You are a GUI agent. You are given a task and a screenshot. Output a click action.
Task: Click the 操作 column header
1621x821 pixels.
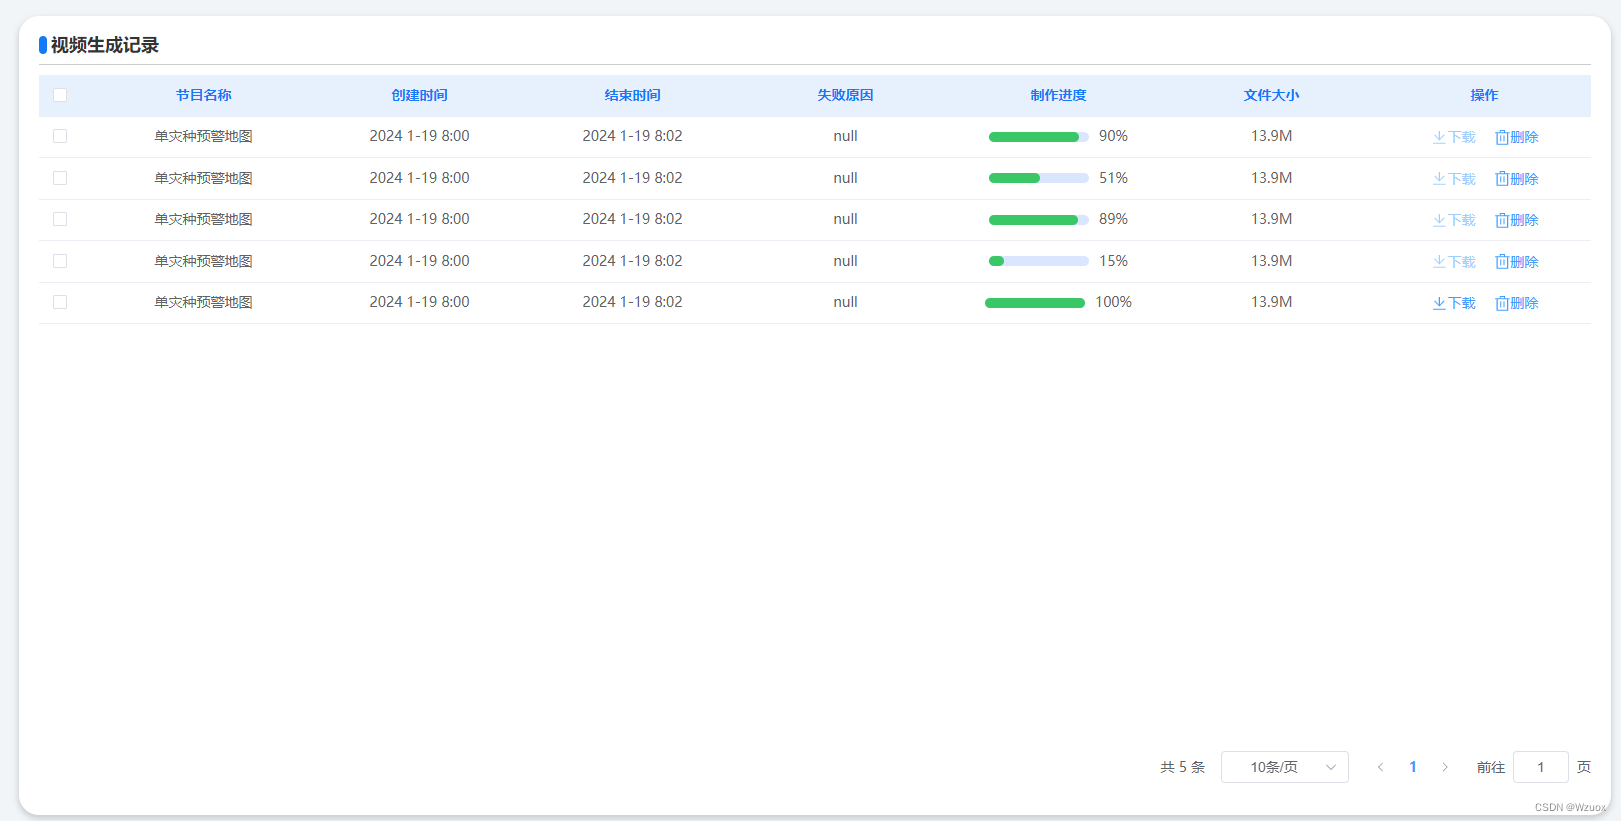click(1485, 95)
